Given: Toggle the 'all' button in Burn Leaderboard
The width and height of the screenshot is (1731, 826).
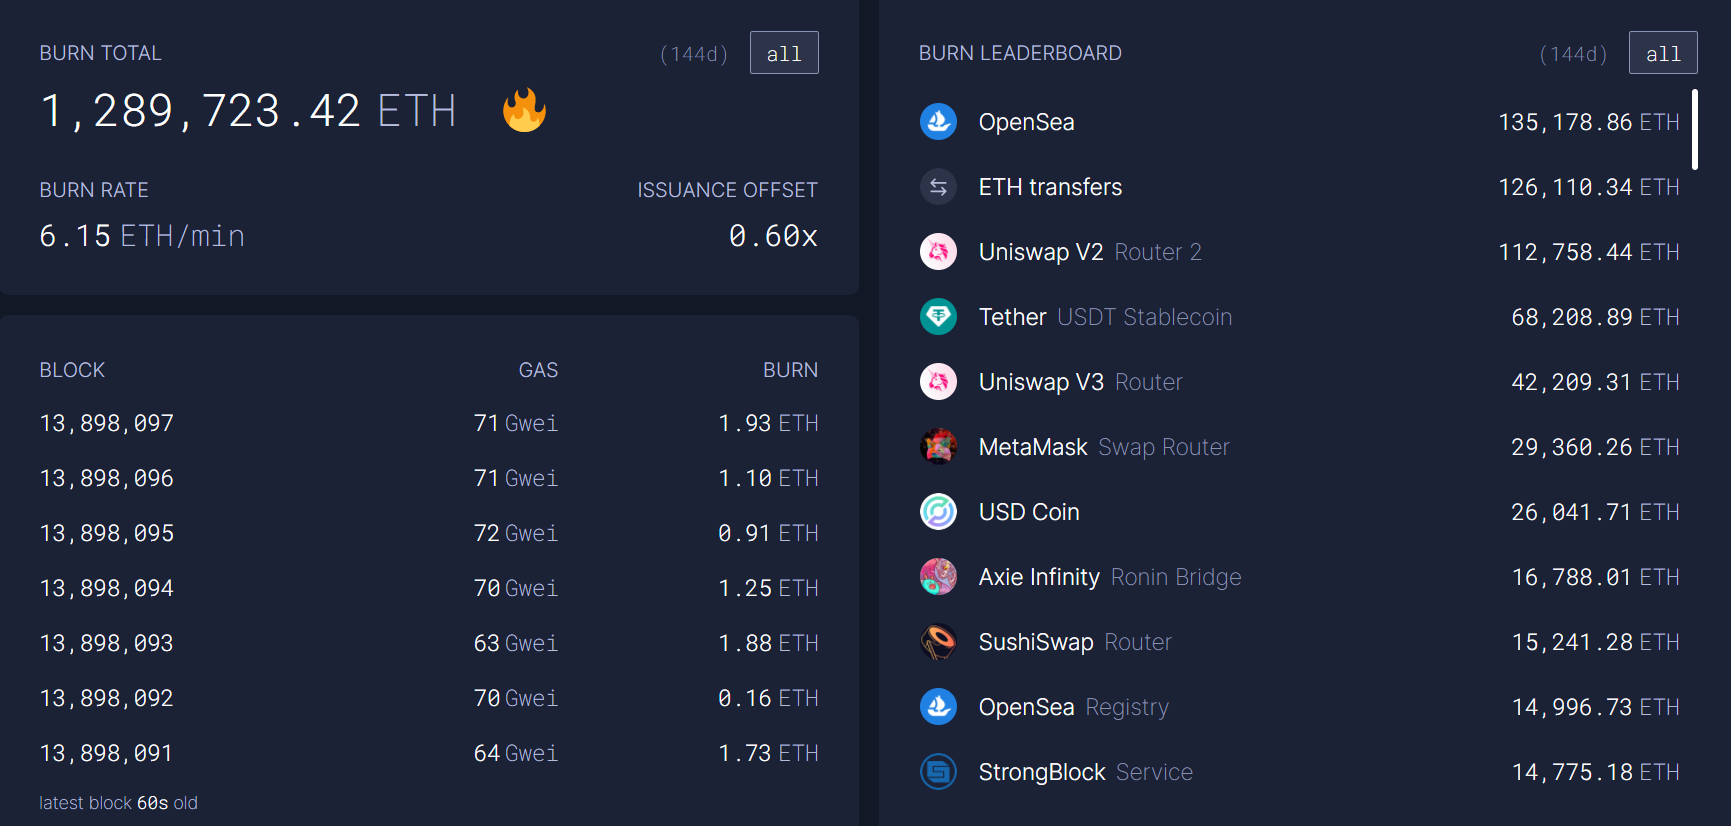Looking at the screenshot, I should pos(1663,53).
